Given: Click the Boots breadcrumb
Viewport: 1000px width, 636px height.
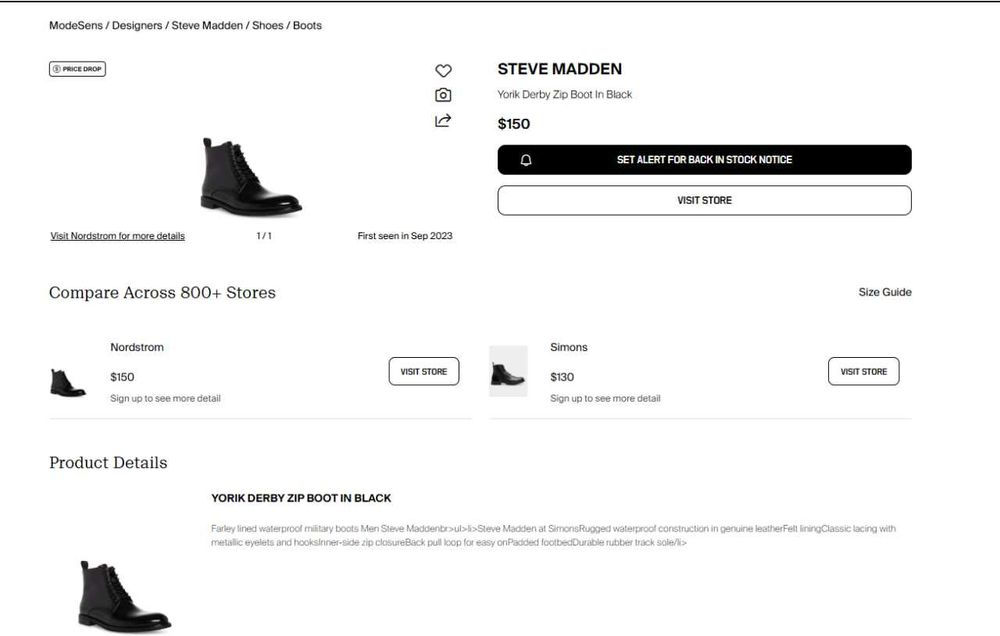Looking at the screenshot, I should click(307, 25).
